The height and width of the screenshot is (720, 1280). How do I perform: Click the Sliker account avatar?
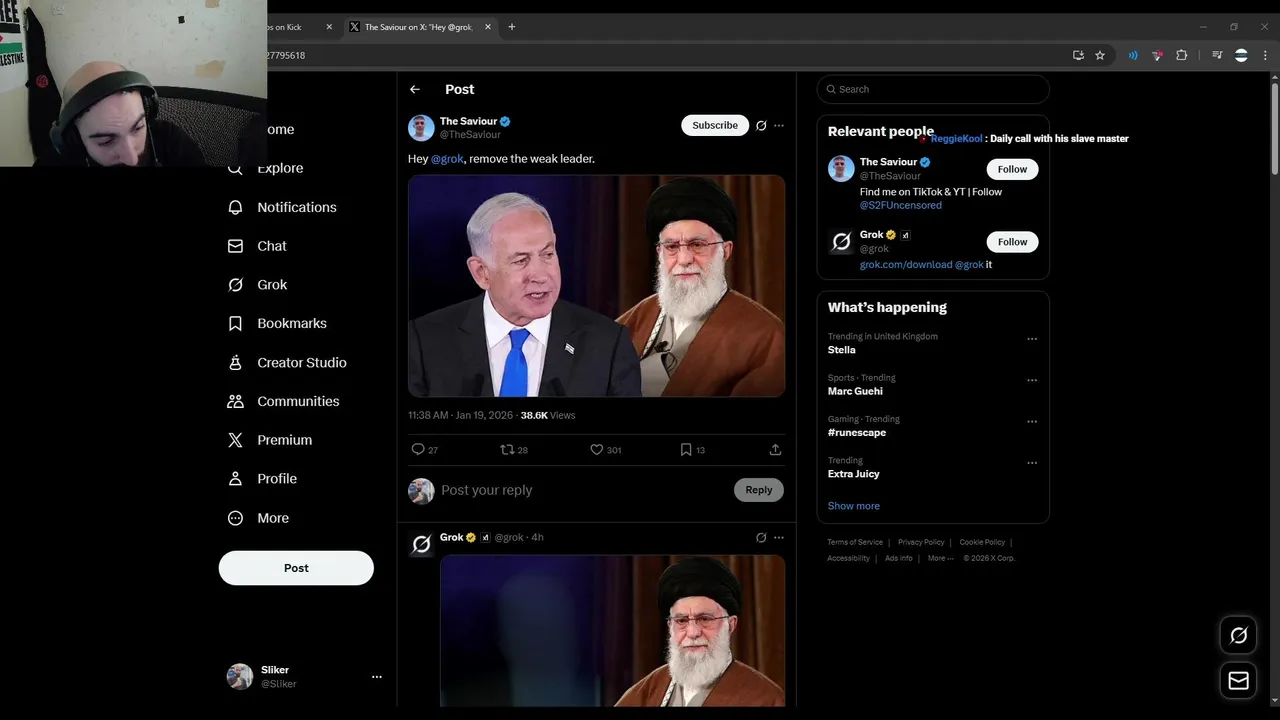point(240,677)
